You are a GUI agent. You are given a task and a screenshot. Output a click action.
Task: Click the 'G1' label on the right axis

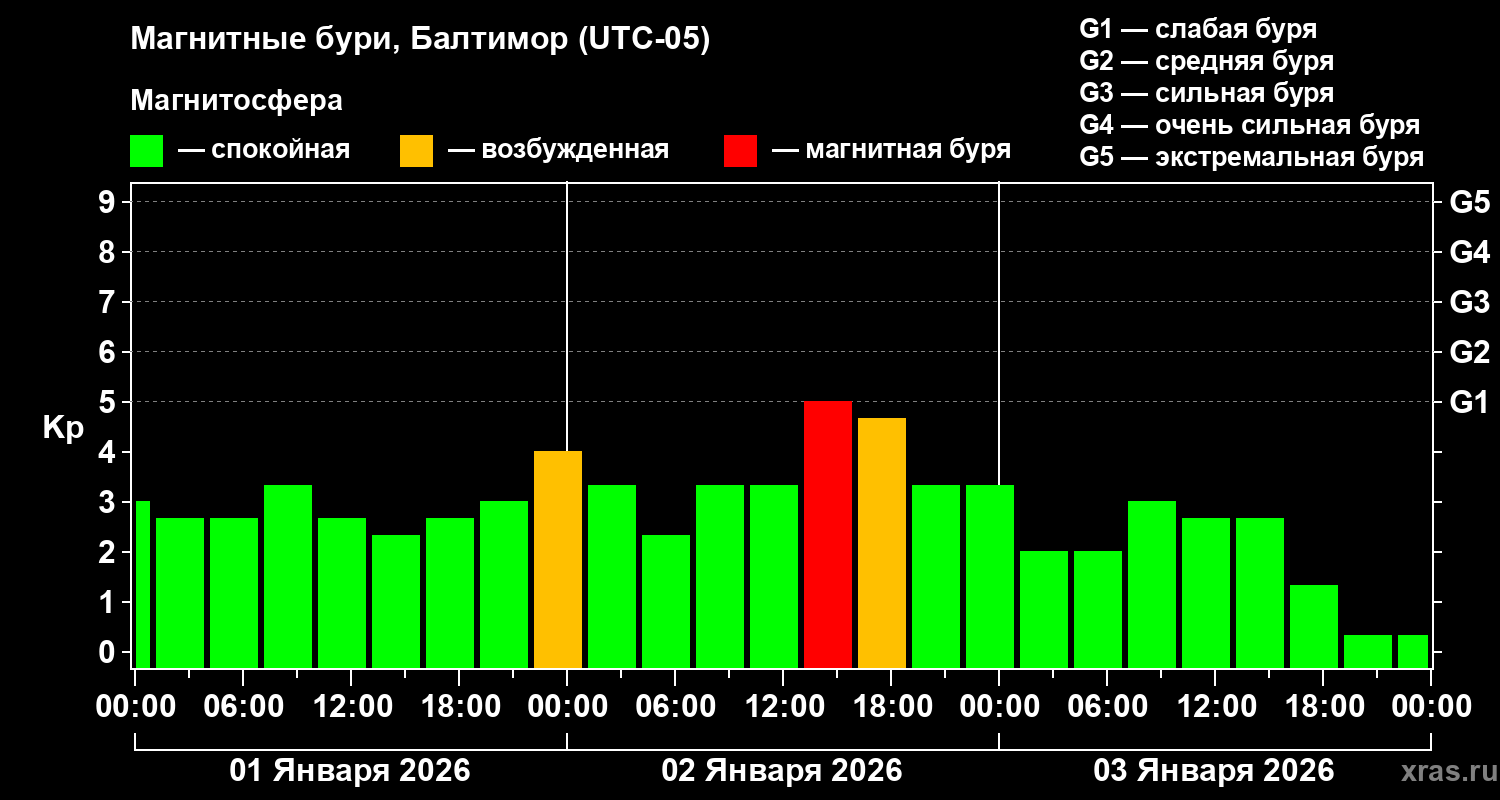click(x=1469, y=402)
